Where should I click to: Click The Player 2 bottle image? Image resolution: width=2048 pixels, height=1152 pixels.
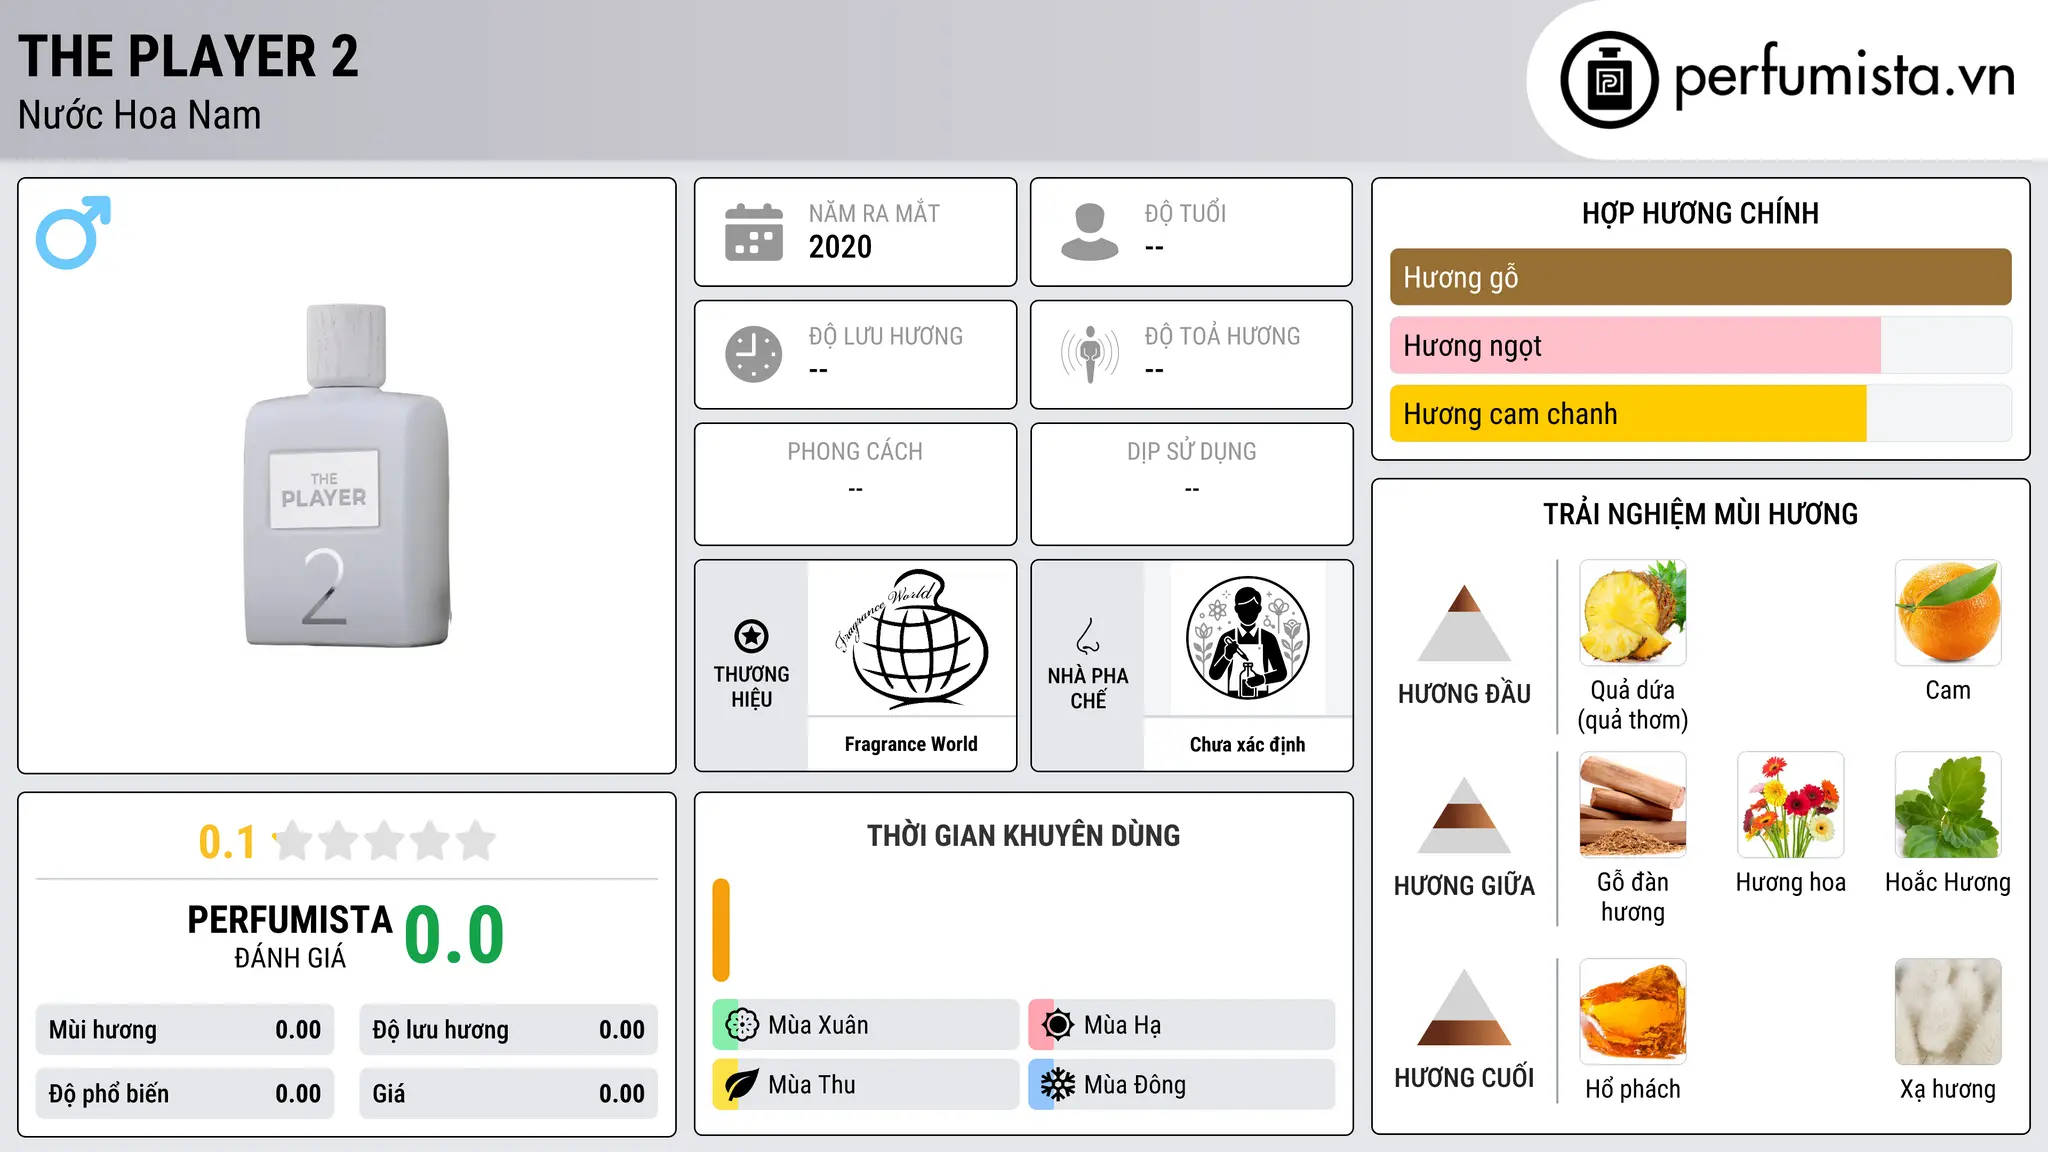tap(347, 476)
